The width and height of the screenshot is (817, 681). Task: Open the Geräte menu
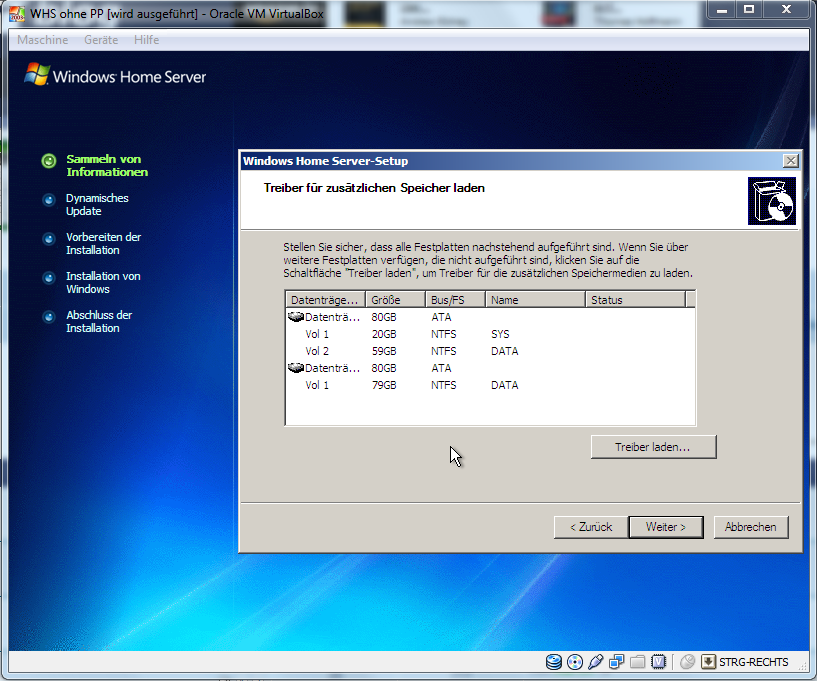[x=101, y=40]
